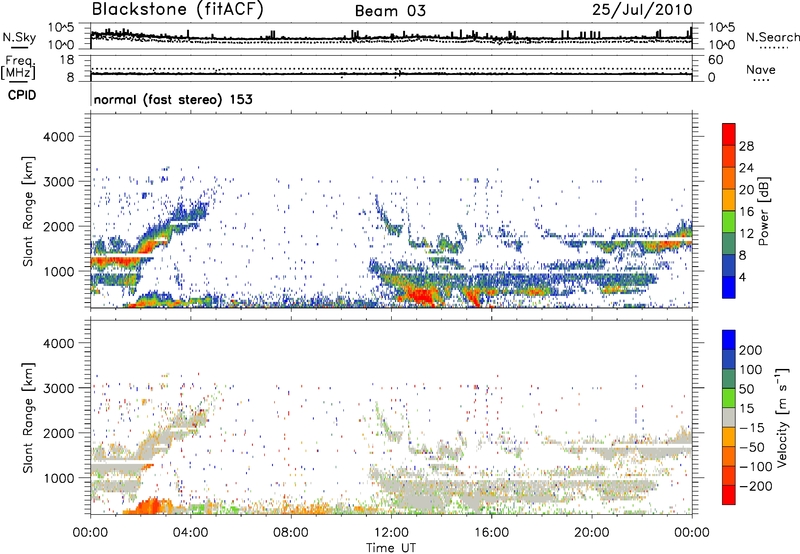Click the '18' frequency axis value
Image resolution: width=800 pixels, height=554 pixels.
click(x=67, y=60)
